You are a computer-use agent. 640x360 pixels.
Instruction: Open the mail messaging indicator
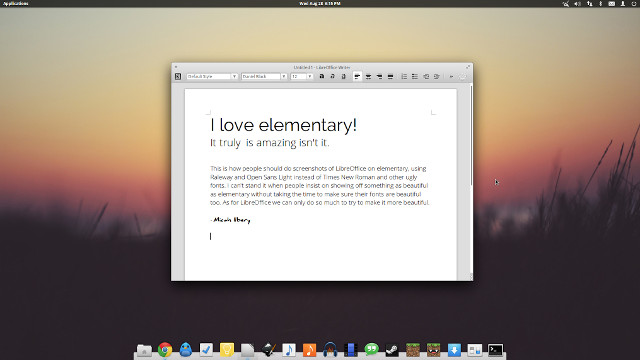pyautogui.click(x=611, y=4)
